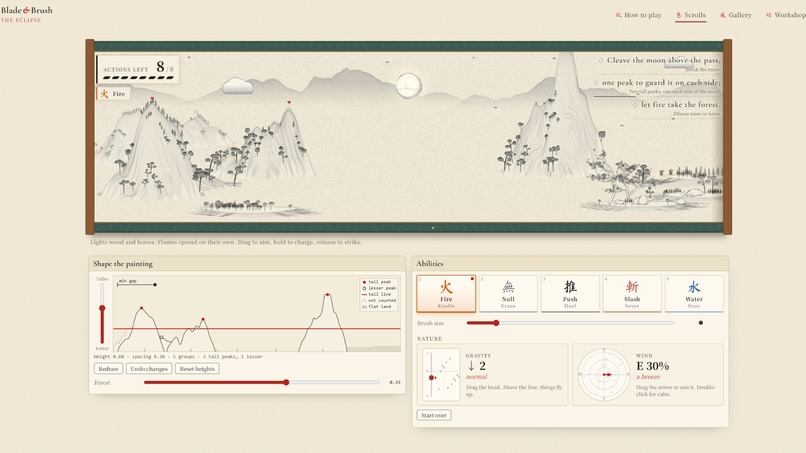
Task: Click the diamond beside let fire take
Action: pos(635,105)
